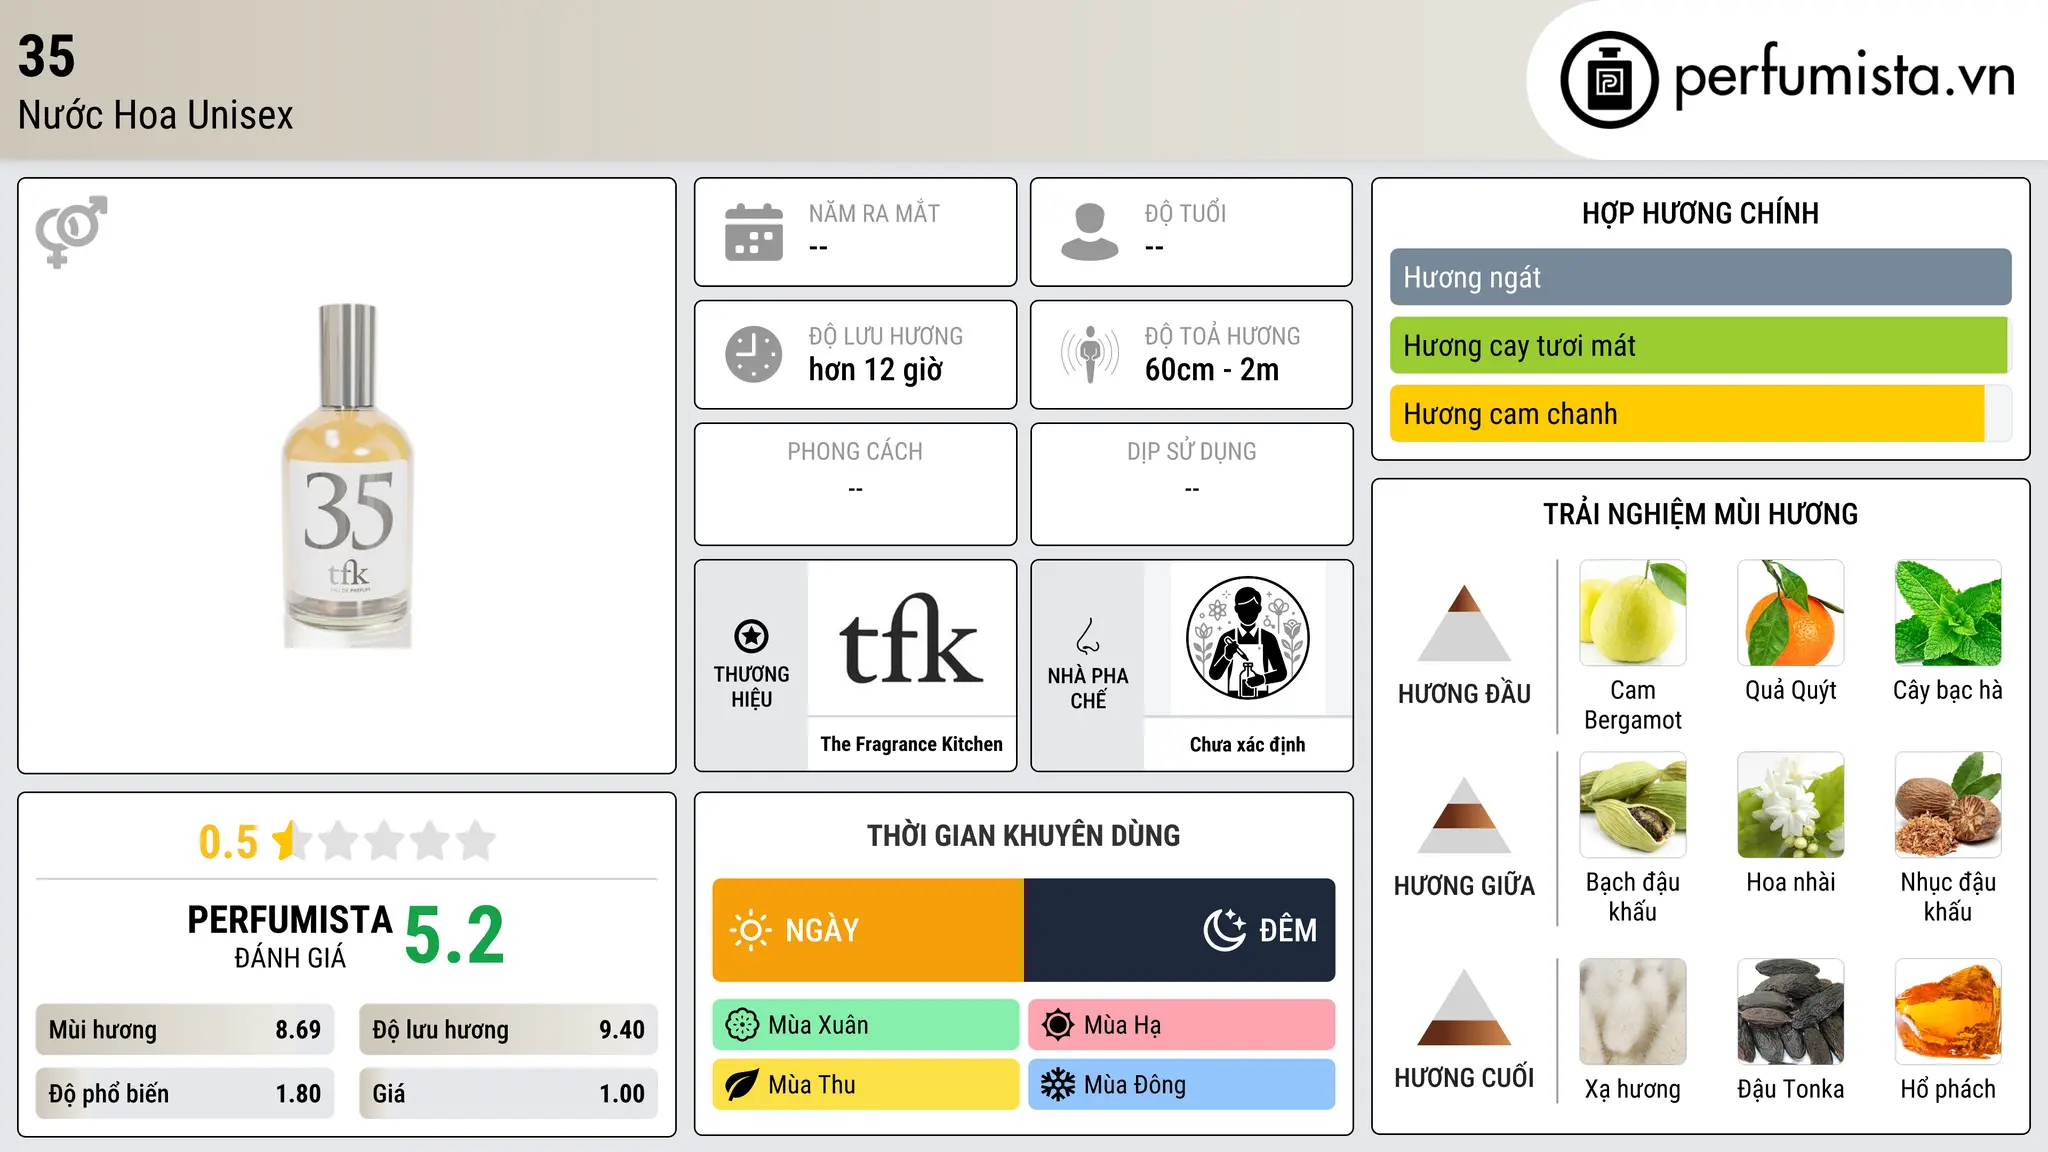Click the 0.5 star rating value
Viewport: 2048px width, 1152px height.
(228, 842)
